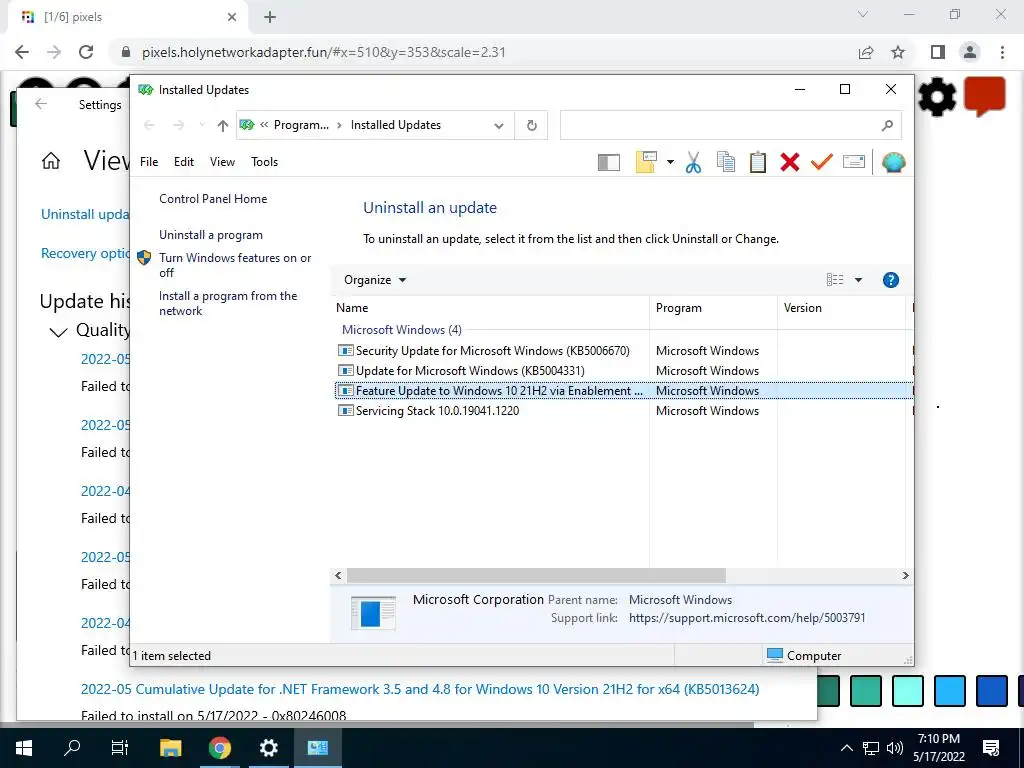
Task: Open the view options dropdown arrow
Action: point(858,280)
